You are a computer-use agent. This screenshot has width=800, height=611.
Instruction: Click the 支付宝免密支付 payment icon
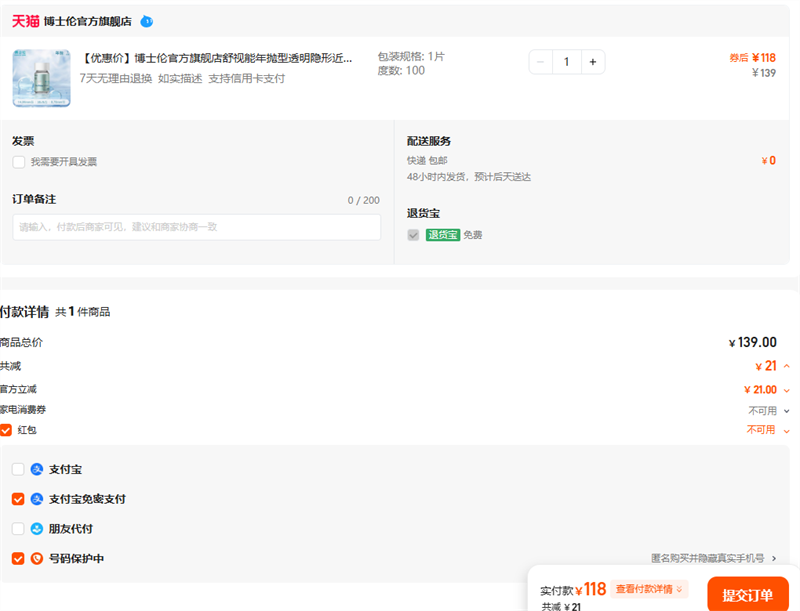pyautogui.click(x=37, y=499)
